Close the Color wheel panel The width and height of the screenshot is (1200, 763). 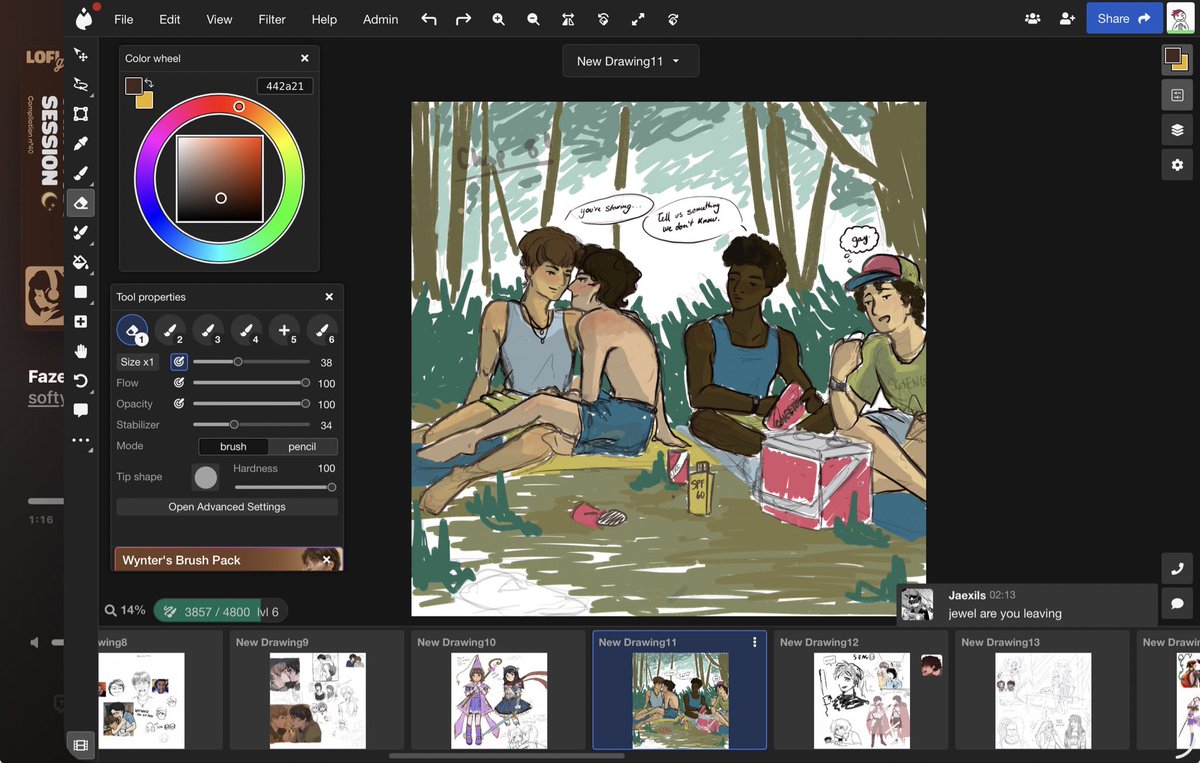305,59
